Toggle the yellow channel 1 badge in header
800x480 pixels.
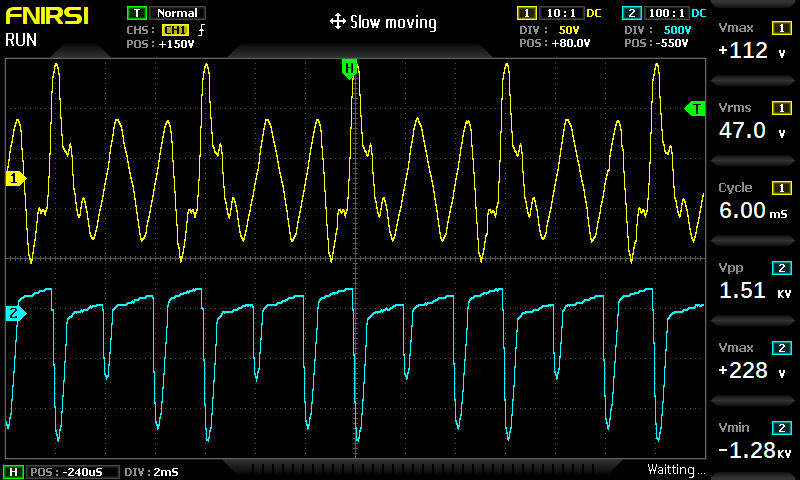[526, 13]
